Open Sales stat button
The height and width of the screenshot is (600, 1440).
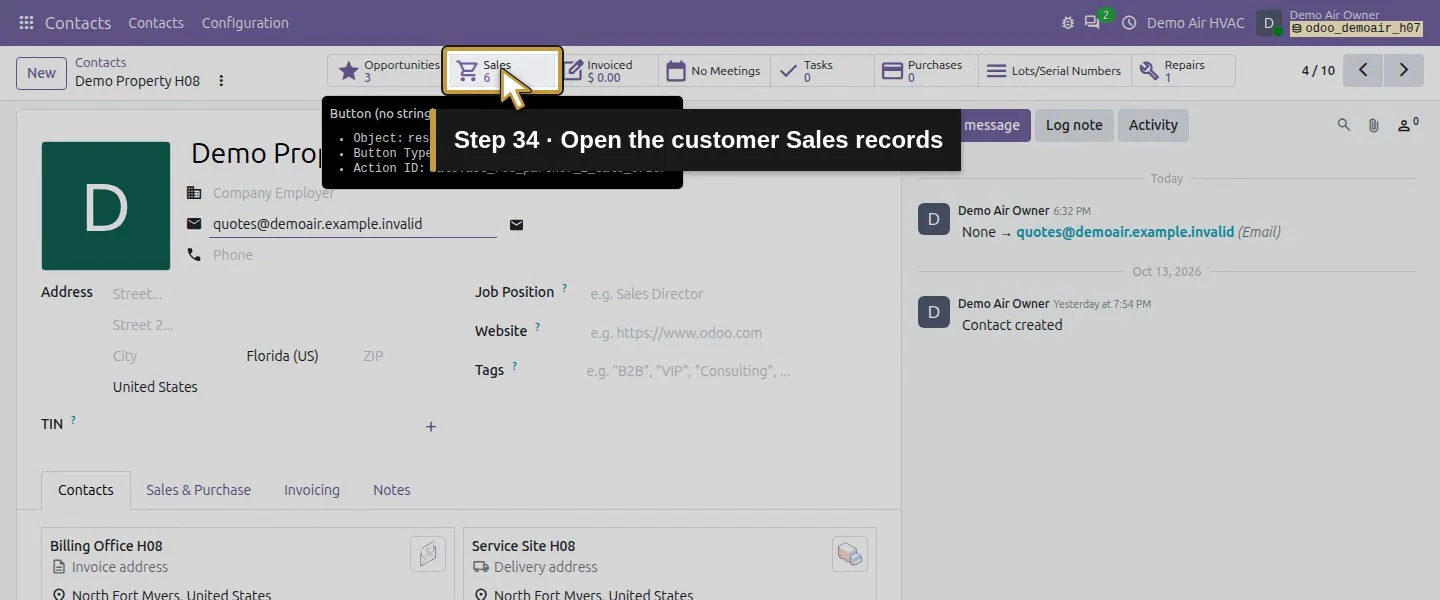click(x=502, y=71)
